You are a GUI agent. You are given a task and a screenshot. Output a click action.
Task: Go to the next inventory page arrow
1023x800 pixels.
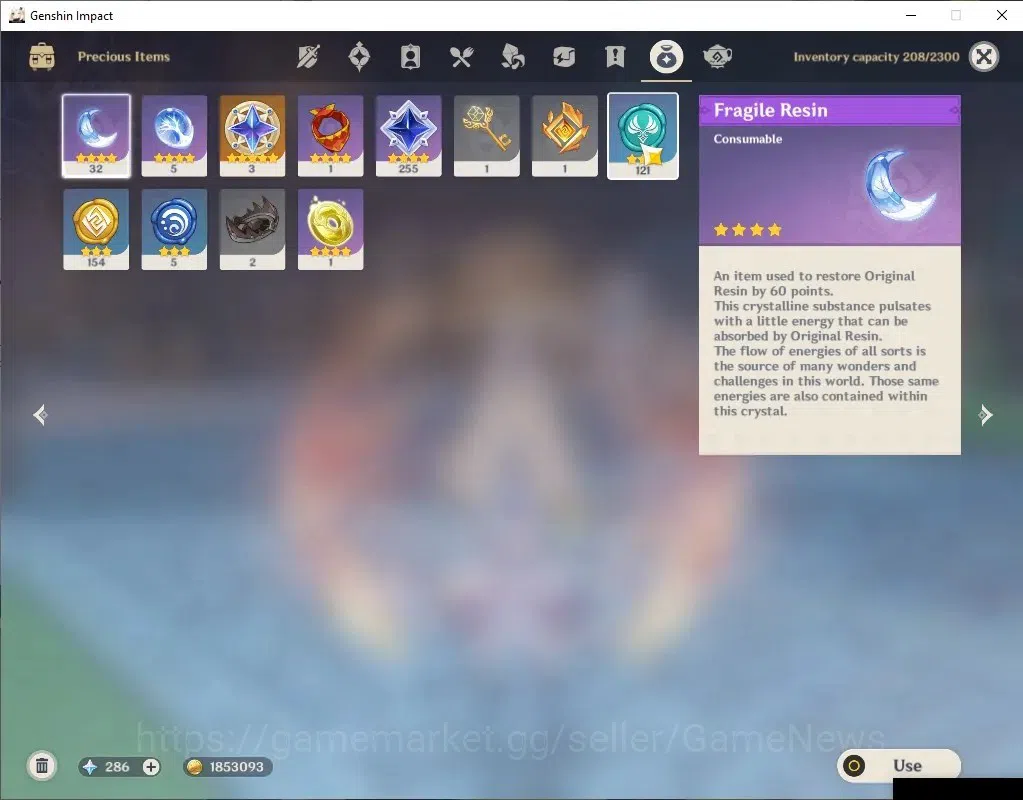pyautogui.click(x=985, y=414)
